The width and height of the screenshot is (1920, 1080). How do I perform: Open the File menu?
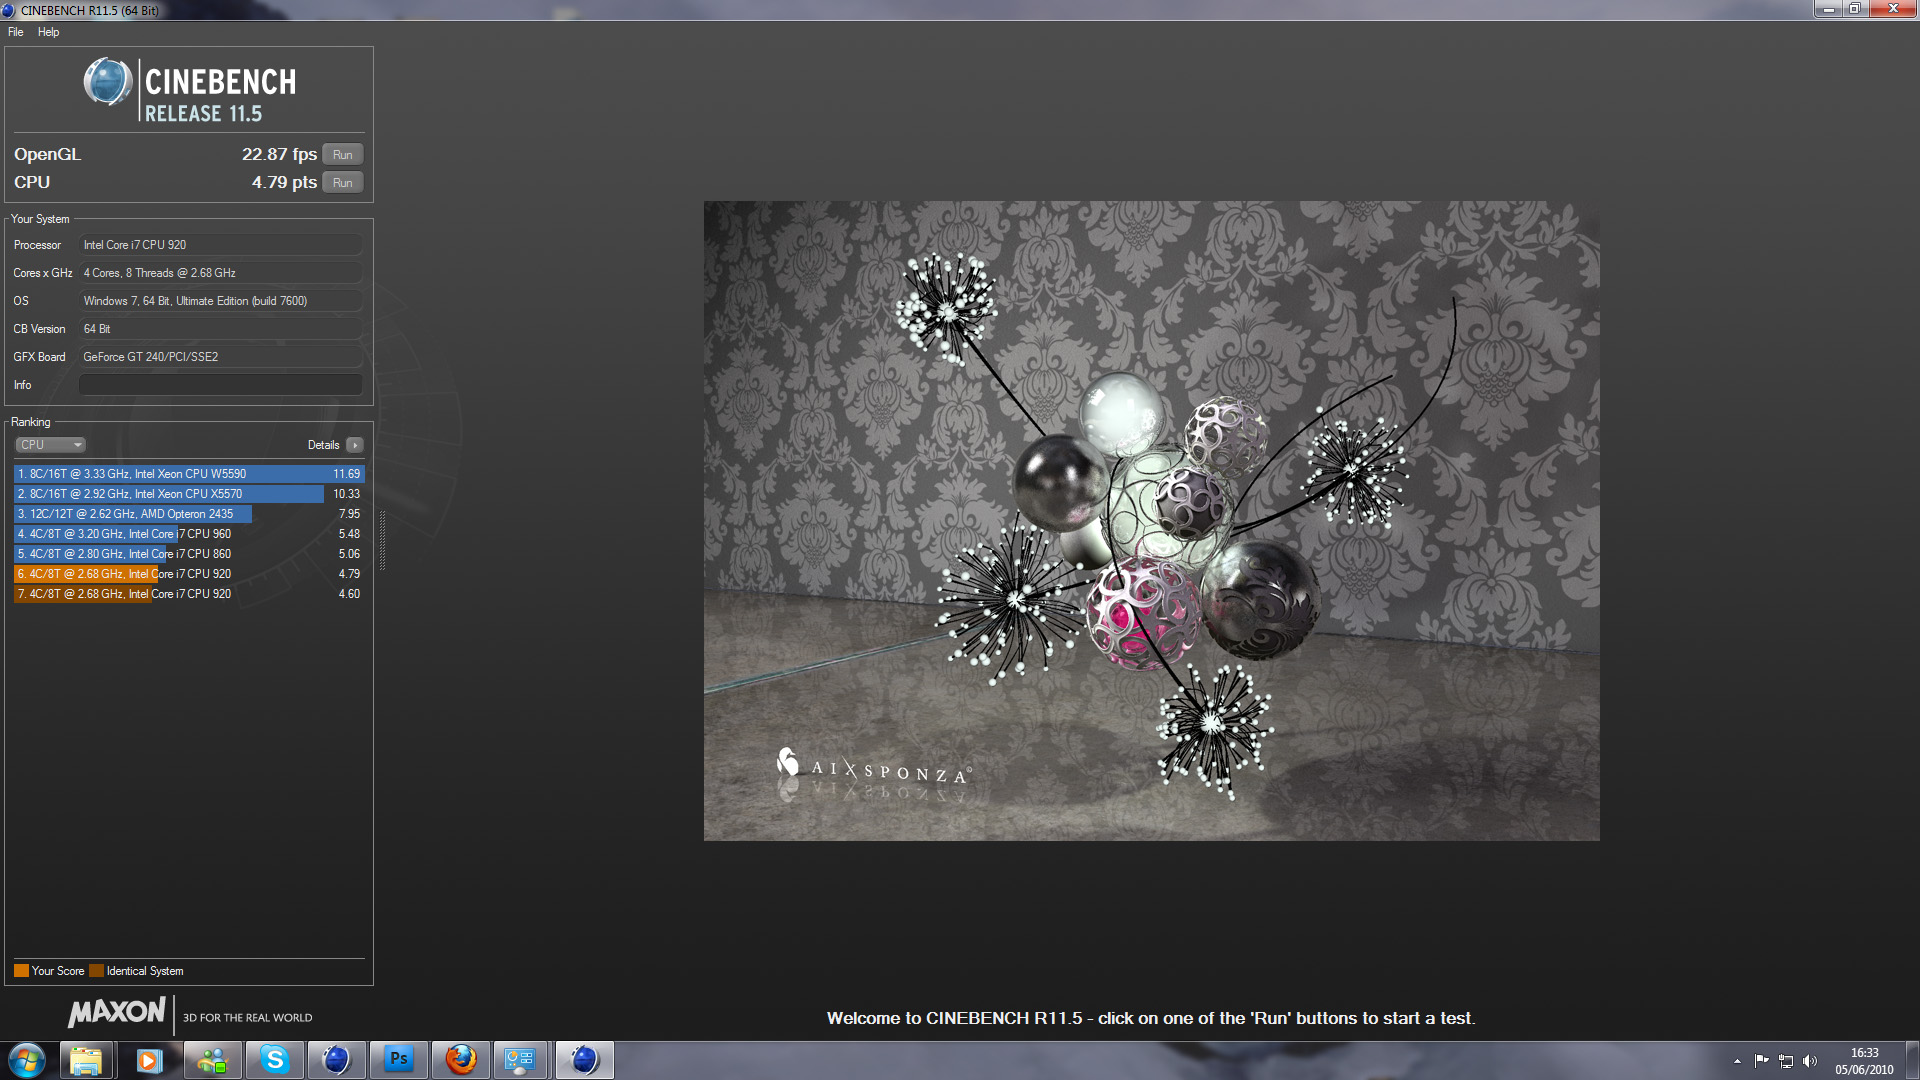click(x=16, y=32)
